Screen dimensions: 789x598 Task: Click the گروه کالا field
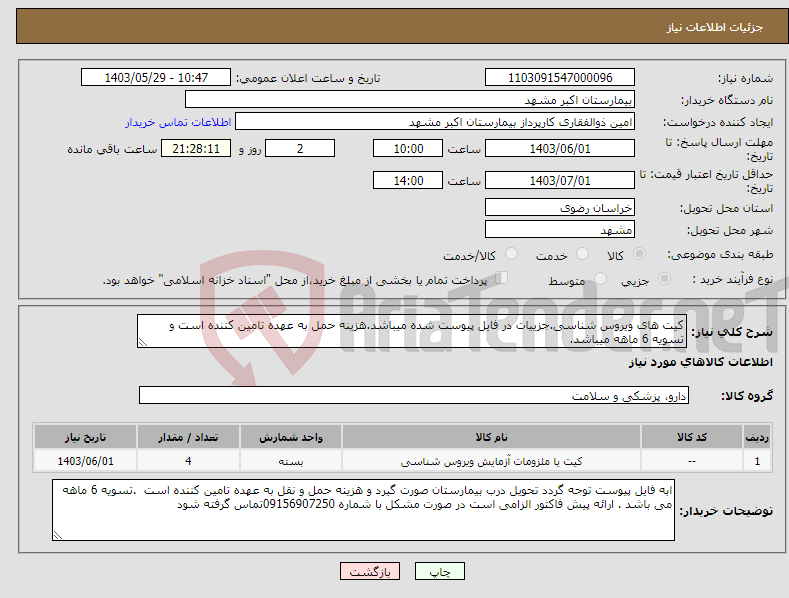click(414, 396)
